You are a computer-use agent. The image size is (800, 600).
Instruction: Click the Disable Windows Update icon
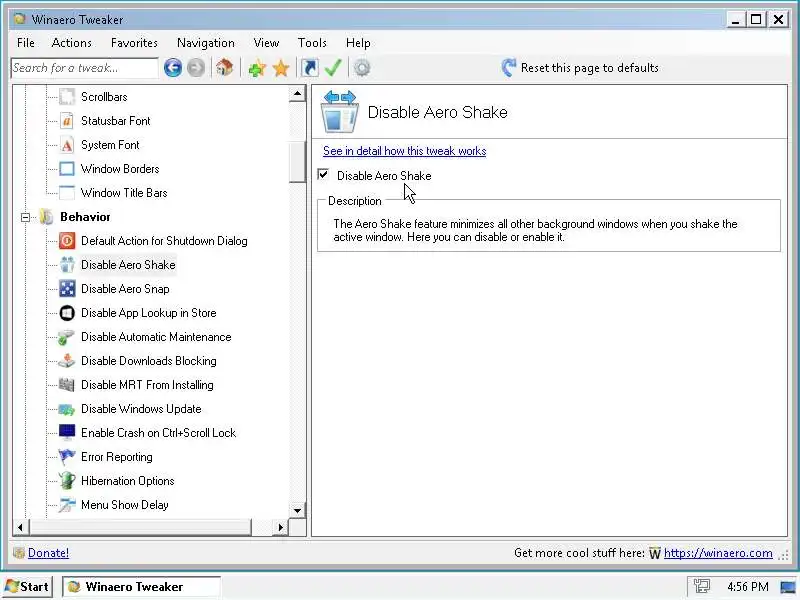[67, 409]
